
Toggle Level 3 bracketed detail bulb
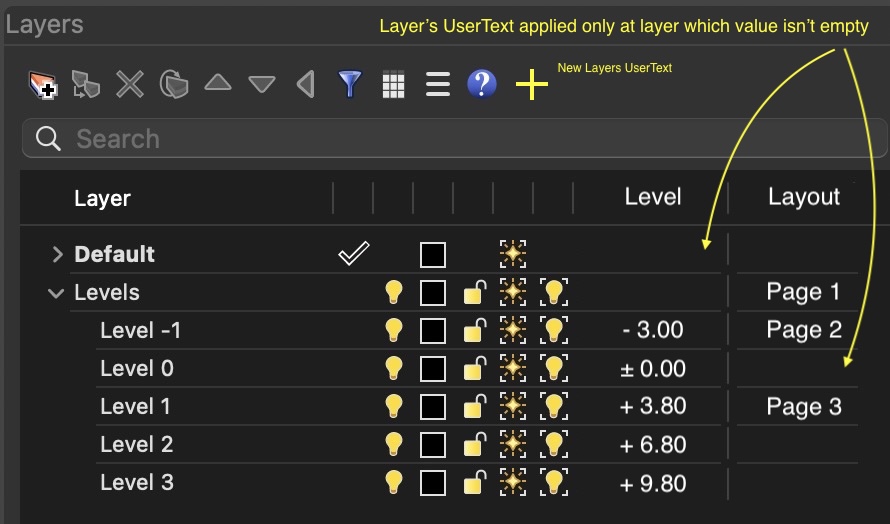(x=553, y=483)
